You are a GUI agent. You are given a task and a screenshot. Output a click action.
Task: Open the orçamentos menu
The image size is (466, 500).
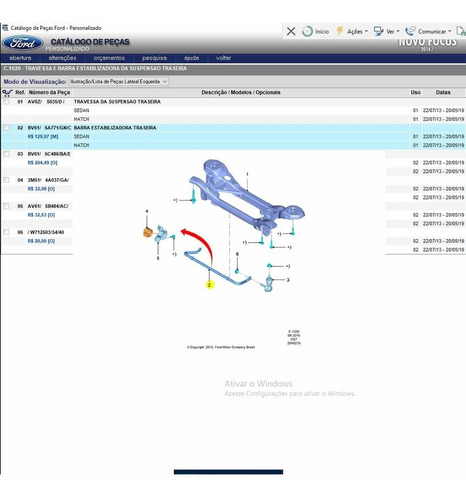109,58
